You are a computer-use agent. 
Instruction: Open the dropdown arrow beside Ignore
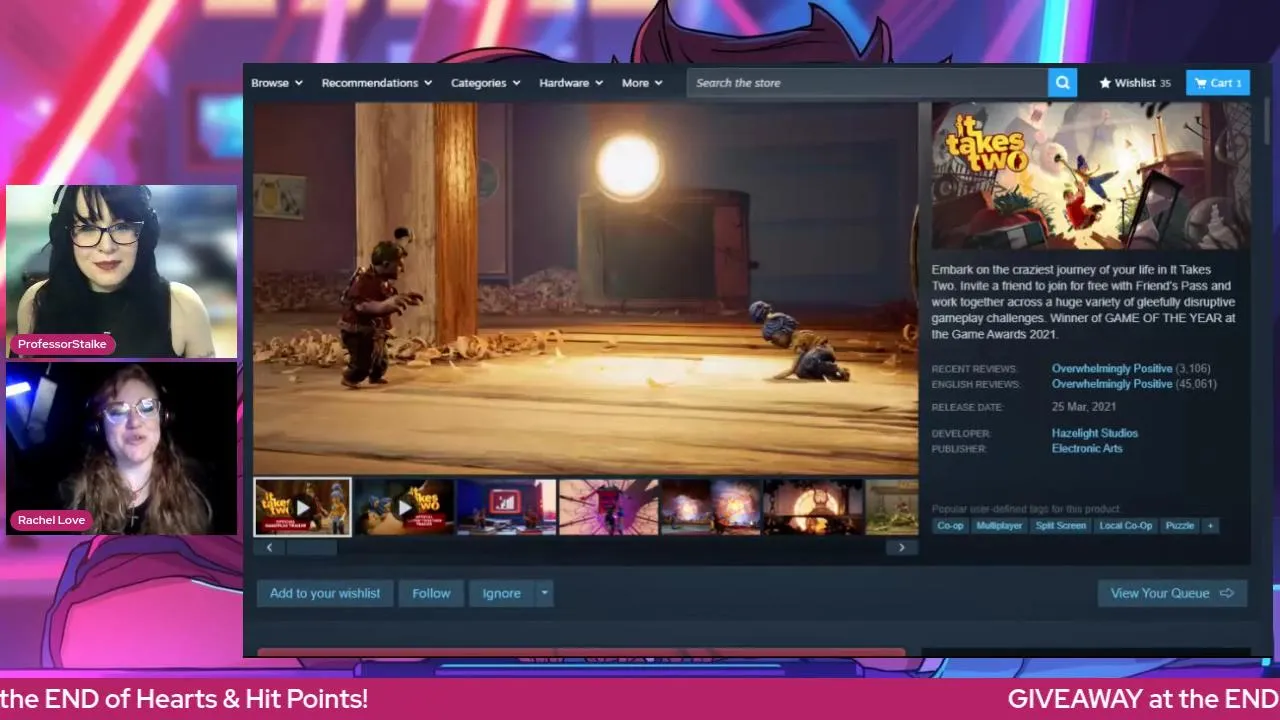tap(545, 593)
